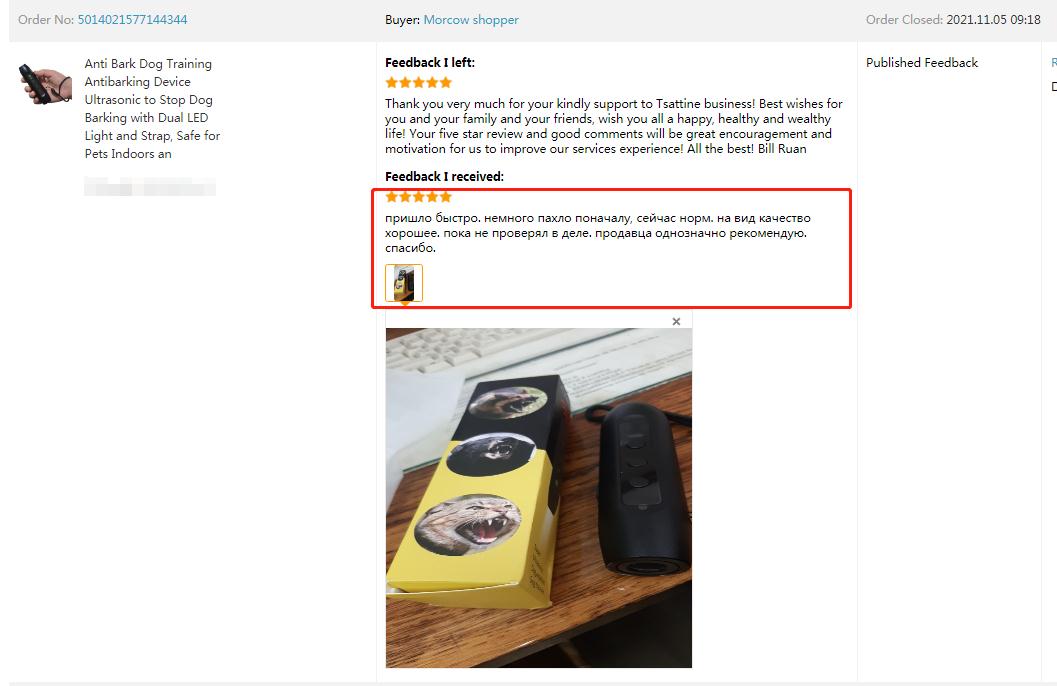The image size is (1057, 686).
Task: Open buyer Morcow shopper's profile
Action: click(471, 20)
